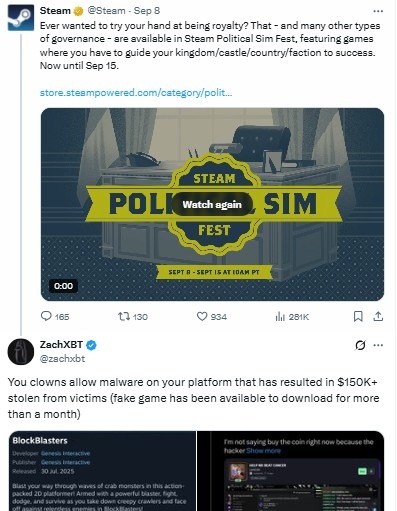This screenshot has width=397, height=511.
Task: Expand the quoted post with Show more
Action: tap(263, 451)
